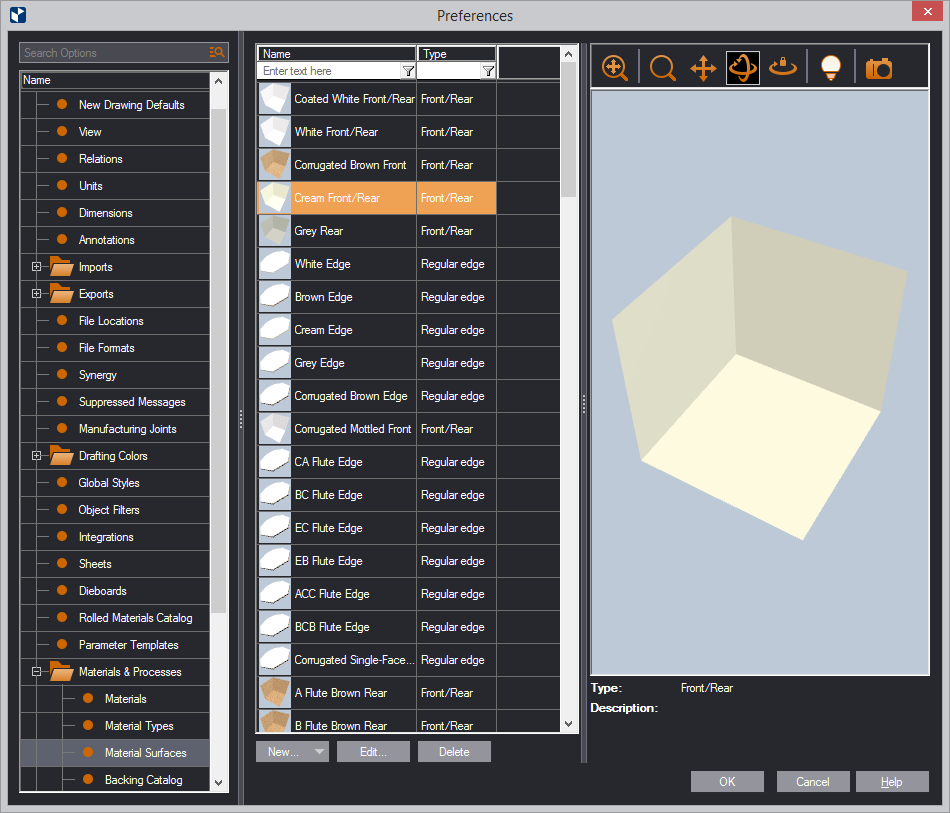
Task: Click the Imports folder icon
Action: [x=61, y=267]
